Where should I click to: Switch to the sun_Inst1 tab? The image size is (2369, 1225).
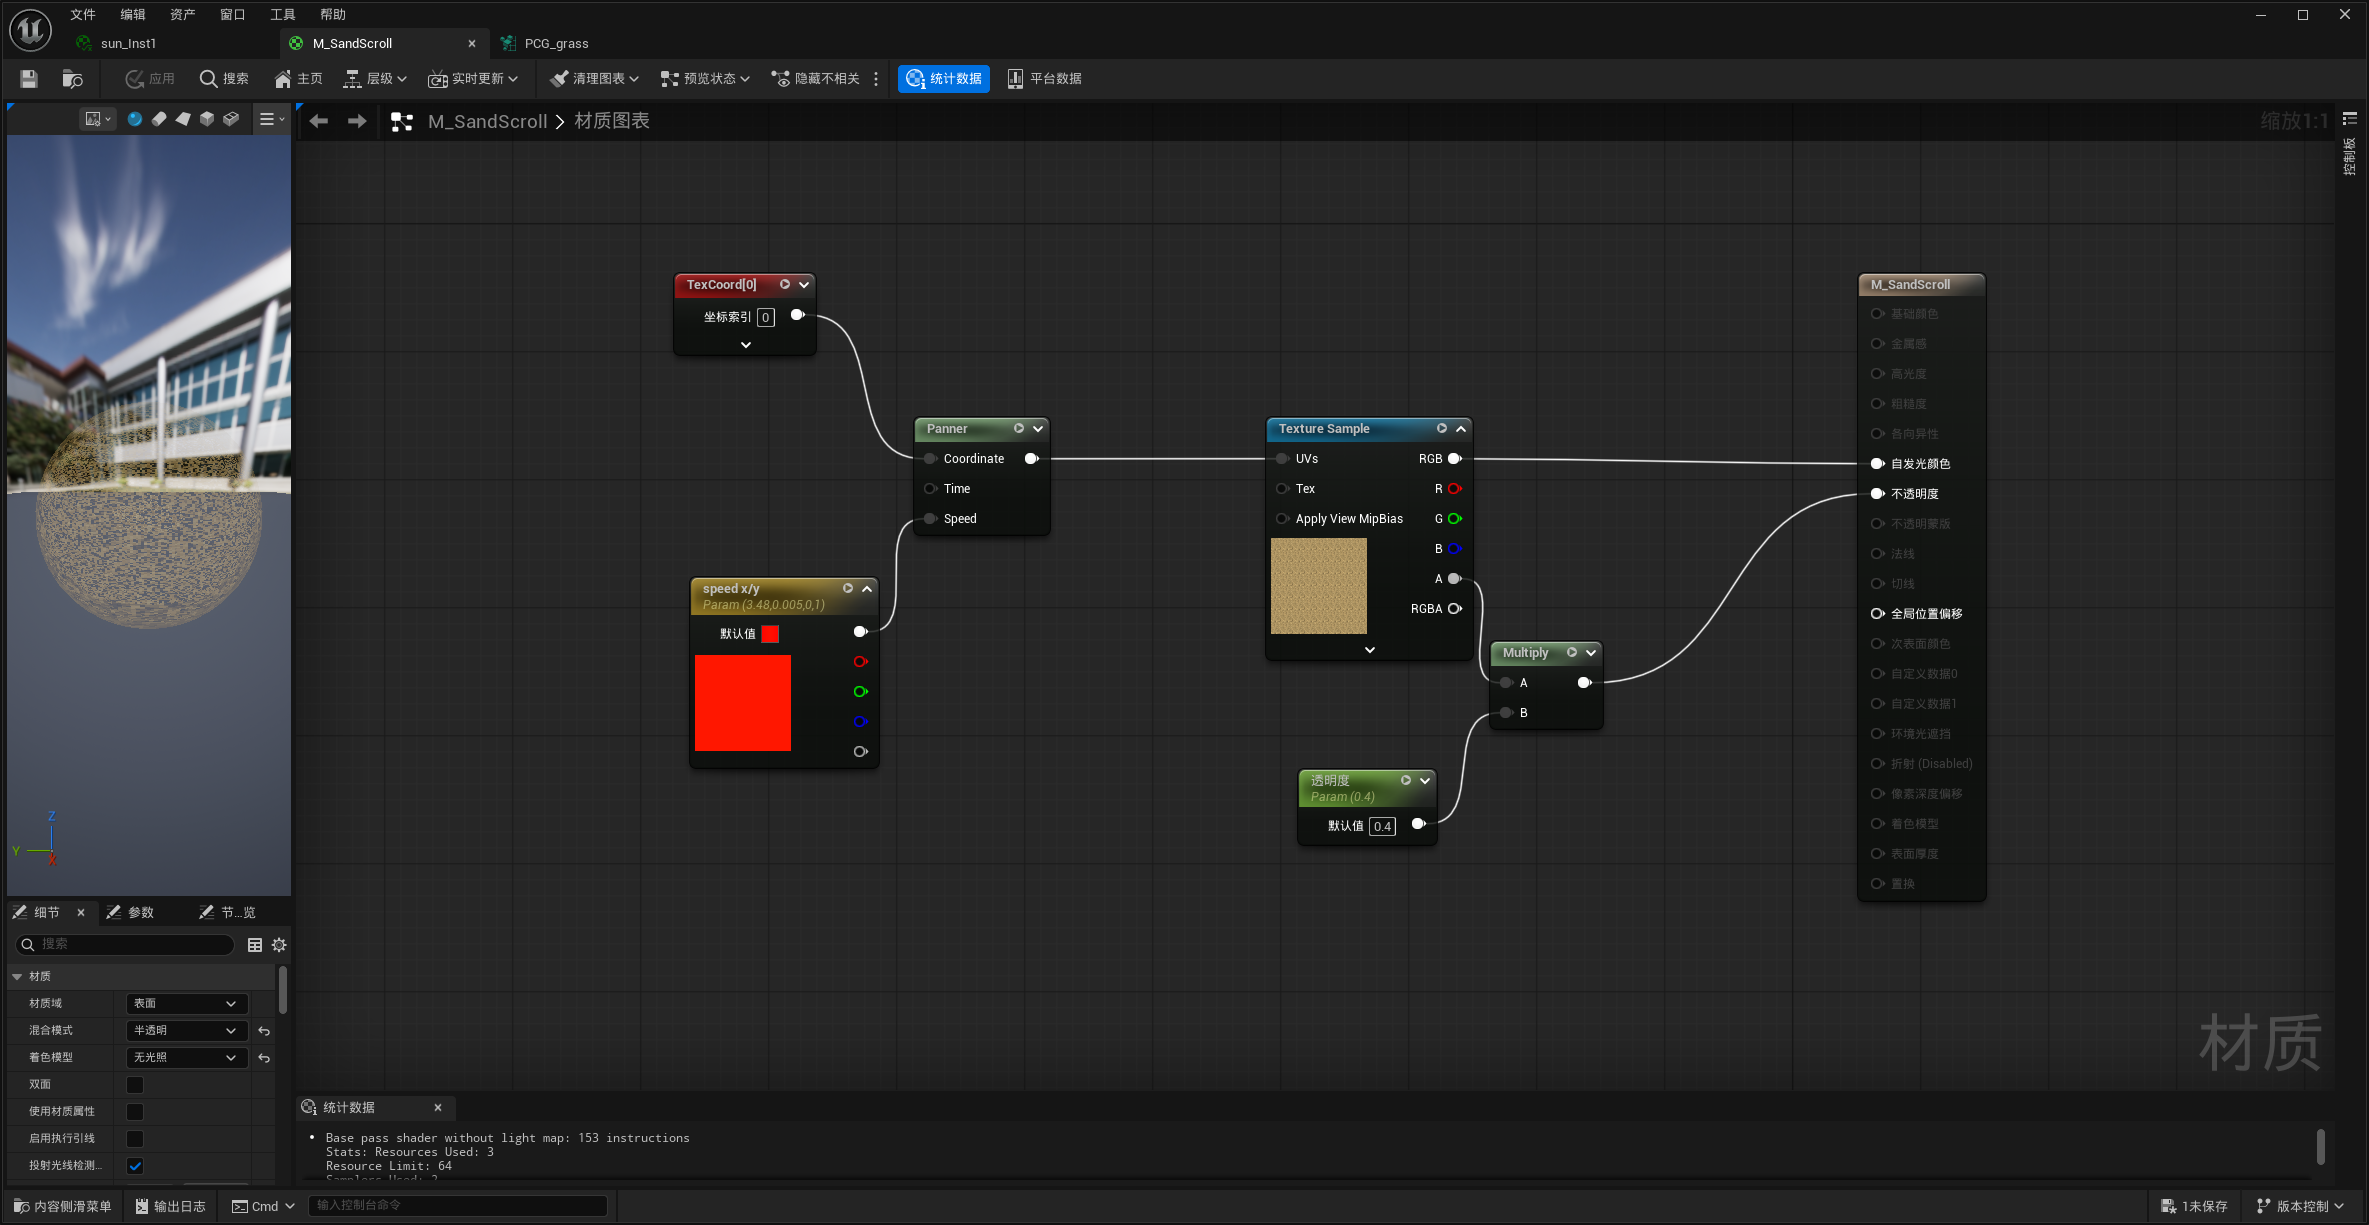coord(128,44)
